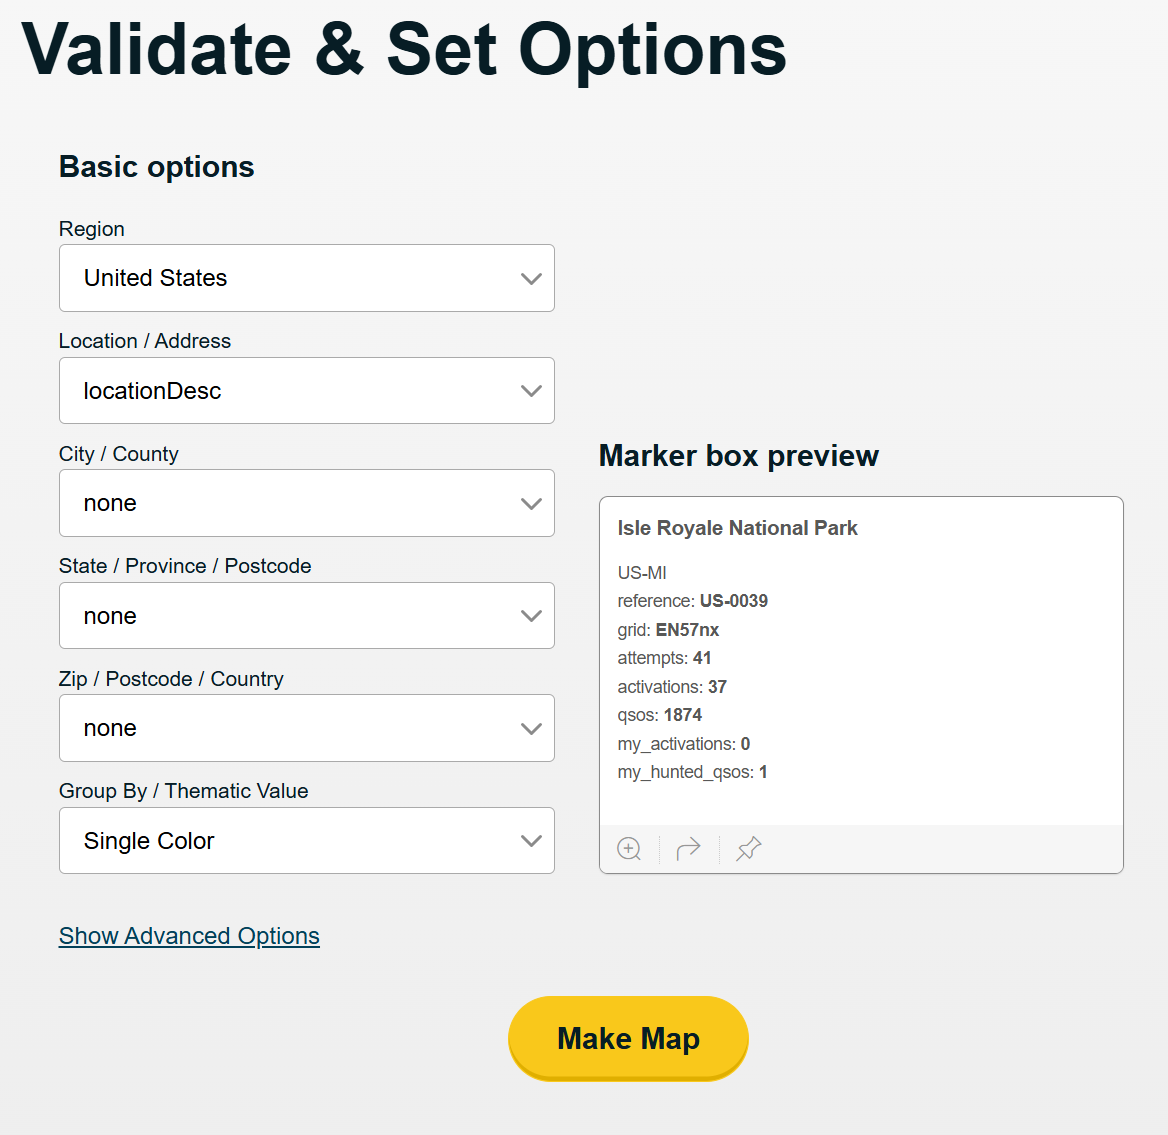Open the Region dropdown showing United States

307,278
